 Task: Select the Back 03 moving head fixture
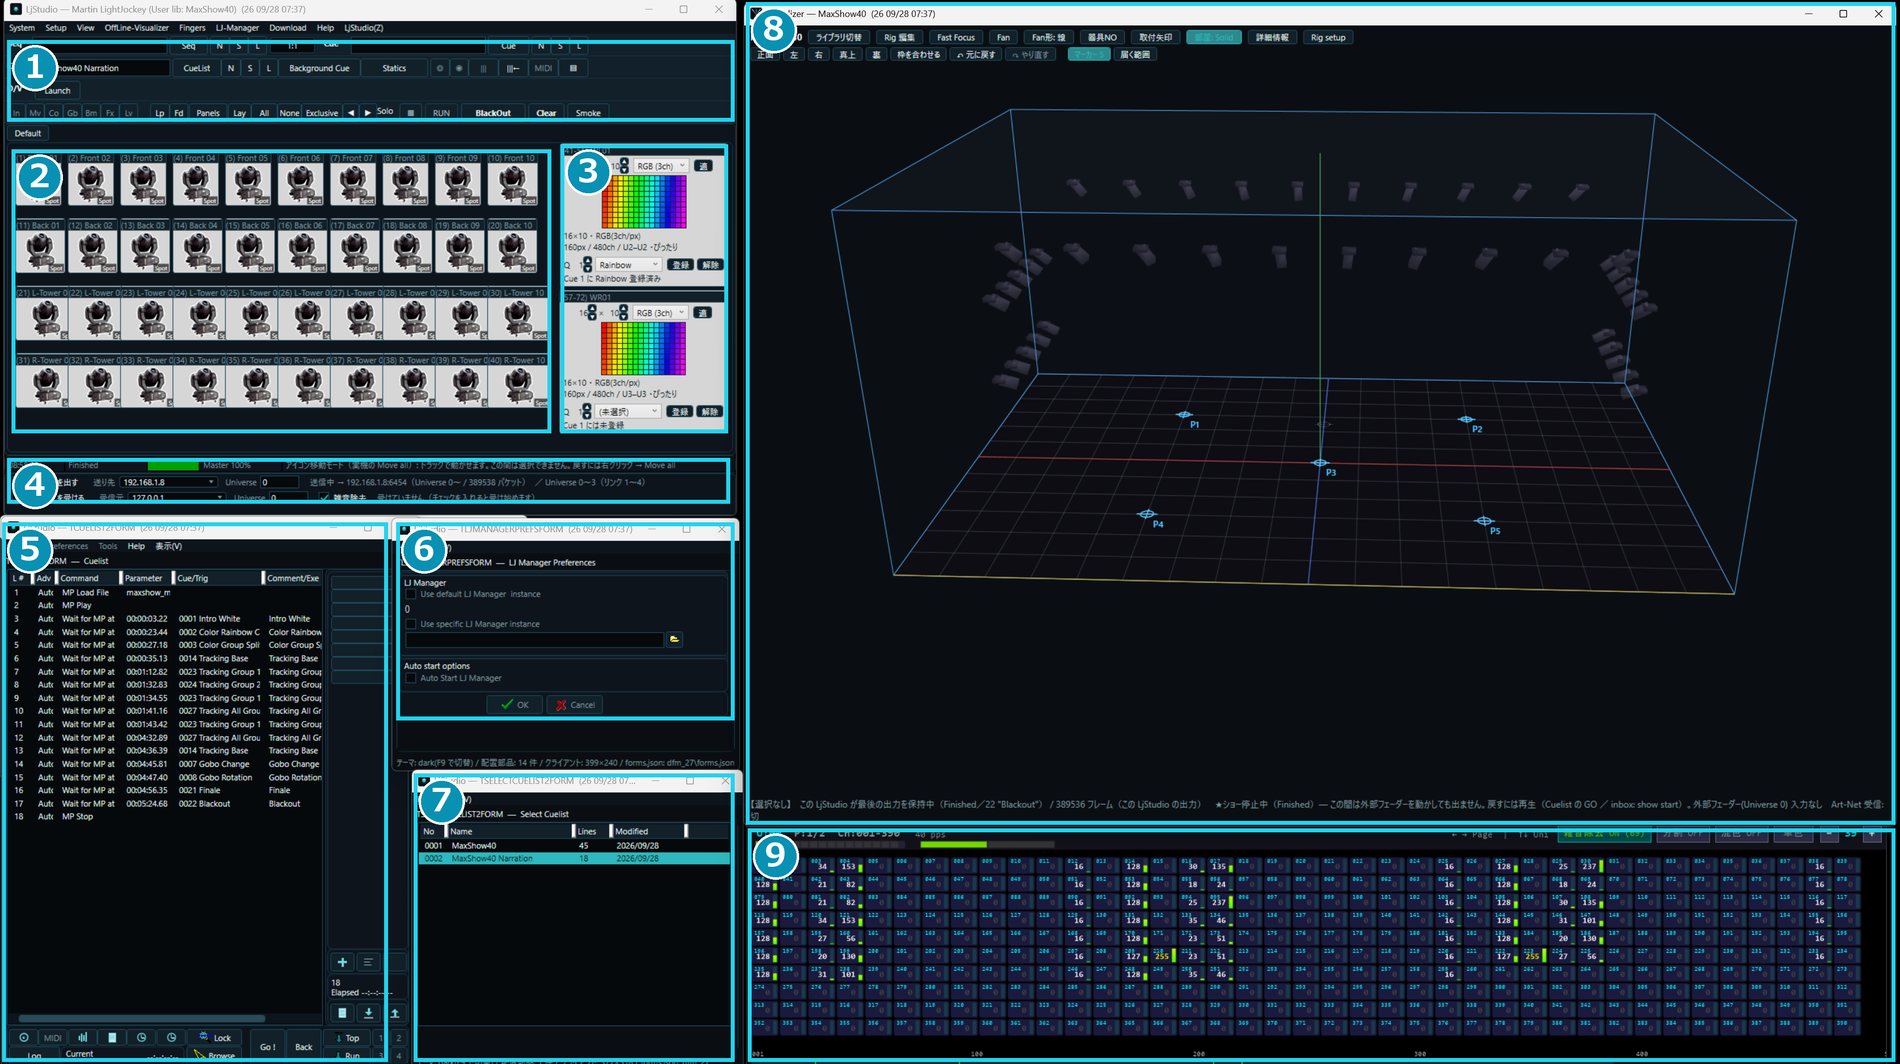143,251
